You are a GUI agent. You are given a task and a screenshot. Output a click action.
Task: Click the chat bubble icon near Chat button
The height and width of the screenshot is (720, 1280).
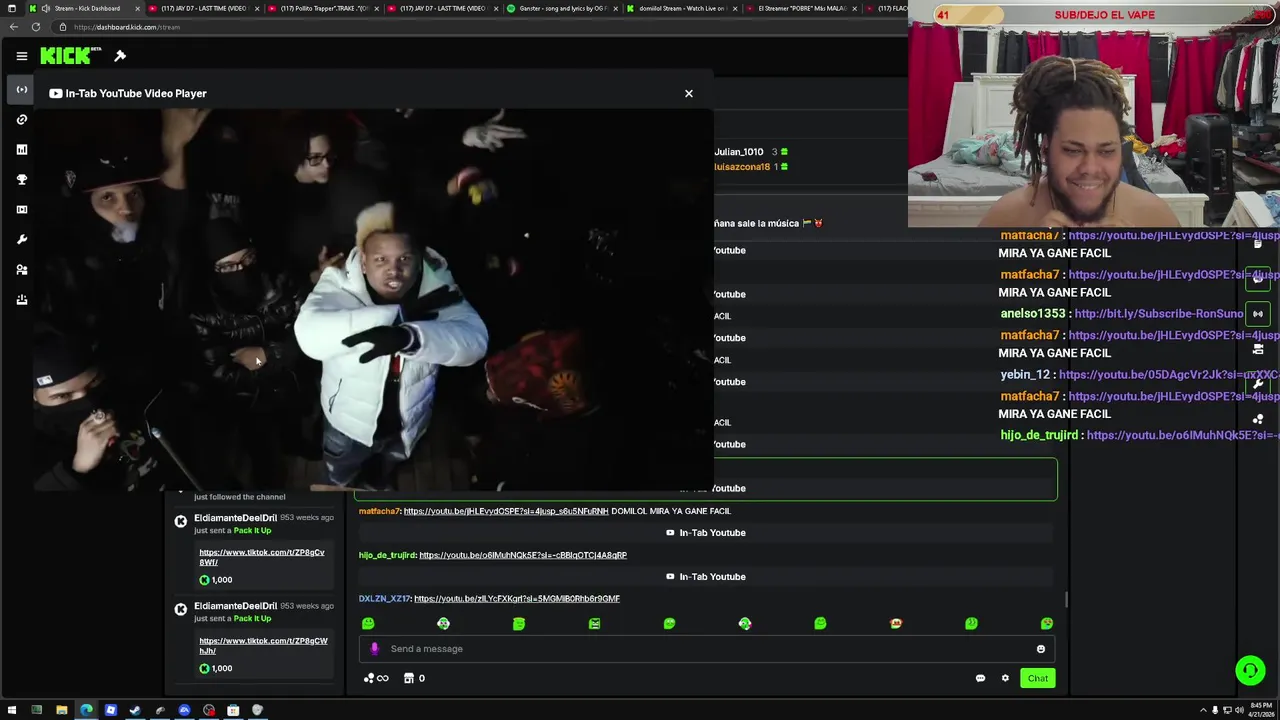tap(980, 678)
